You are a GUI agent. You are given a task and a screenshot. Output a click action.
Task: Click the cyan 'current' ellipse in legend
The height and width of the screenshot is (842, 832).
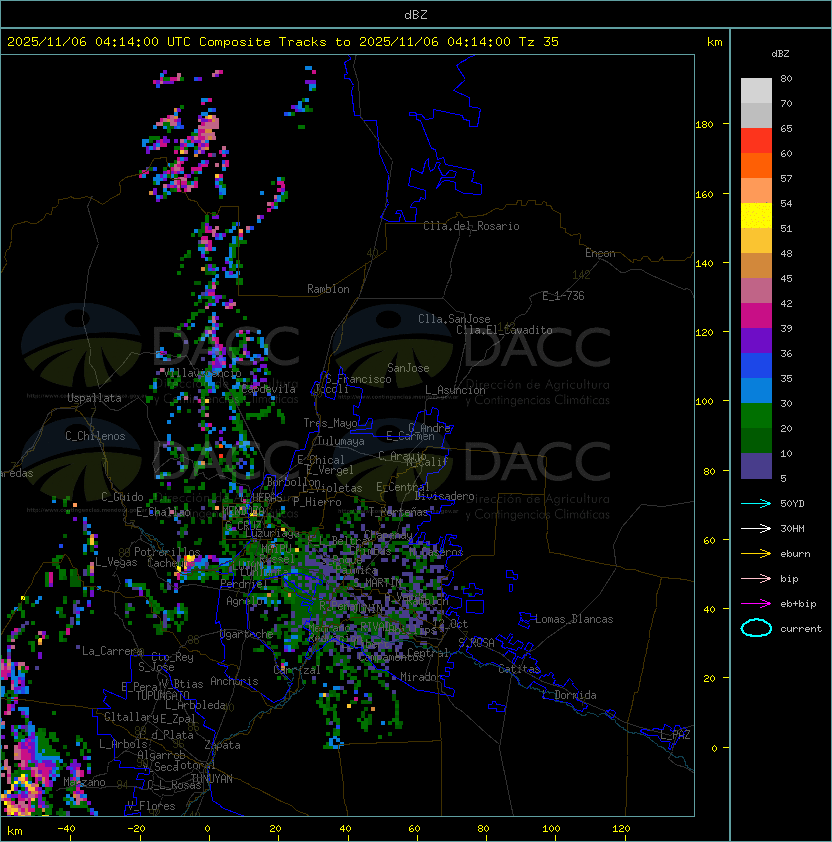[756, 628]
